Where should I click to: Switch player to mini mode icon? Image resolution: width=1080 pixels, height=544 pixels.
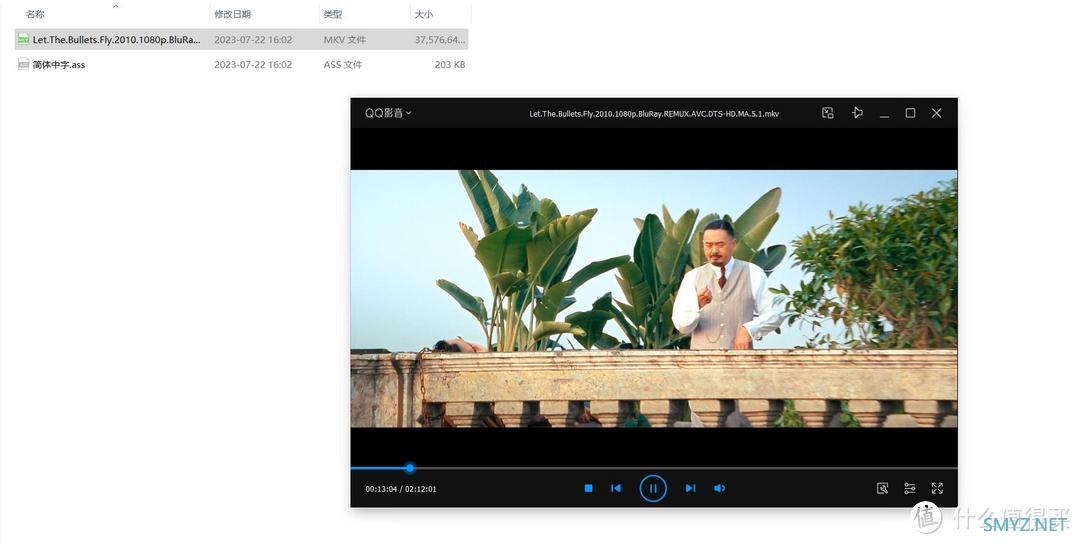[828, 113]
